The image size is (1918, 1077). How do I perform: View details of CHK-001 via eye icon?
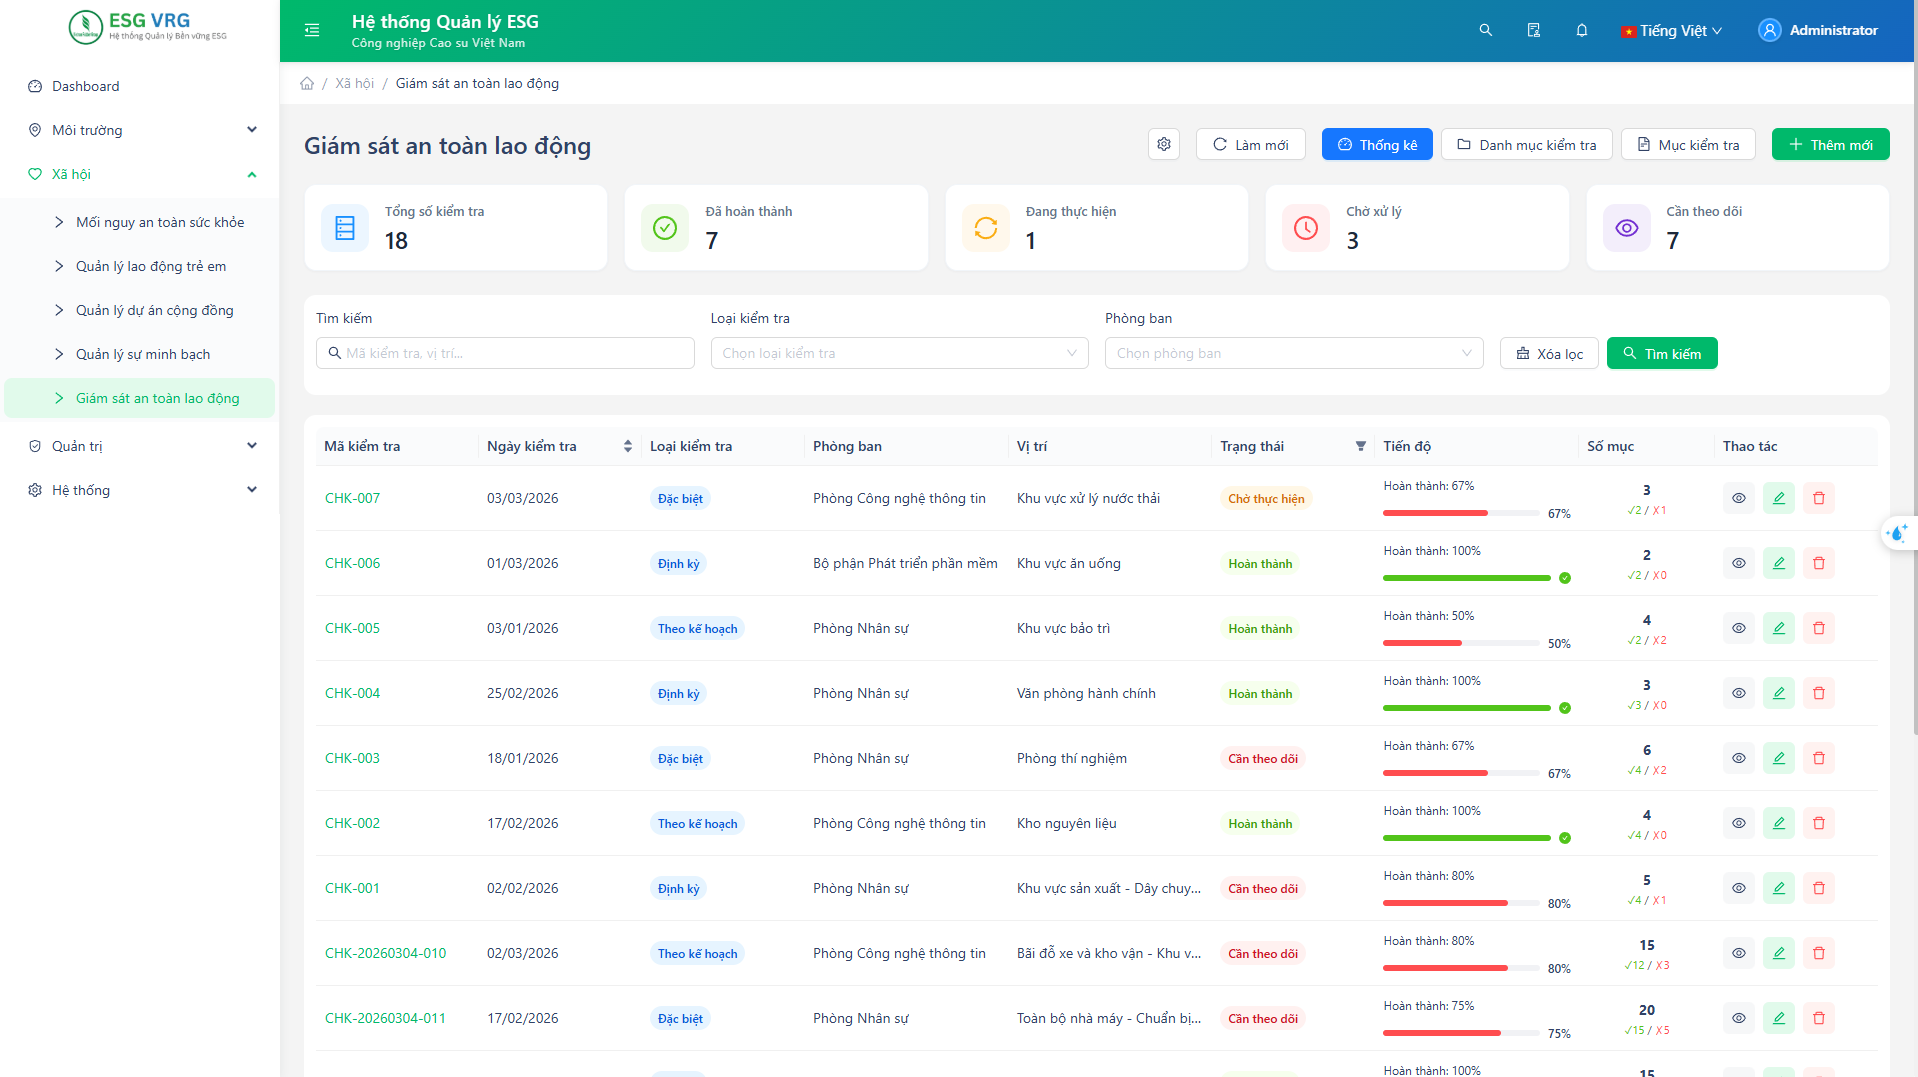[1739, 888]
